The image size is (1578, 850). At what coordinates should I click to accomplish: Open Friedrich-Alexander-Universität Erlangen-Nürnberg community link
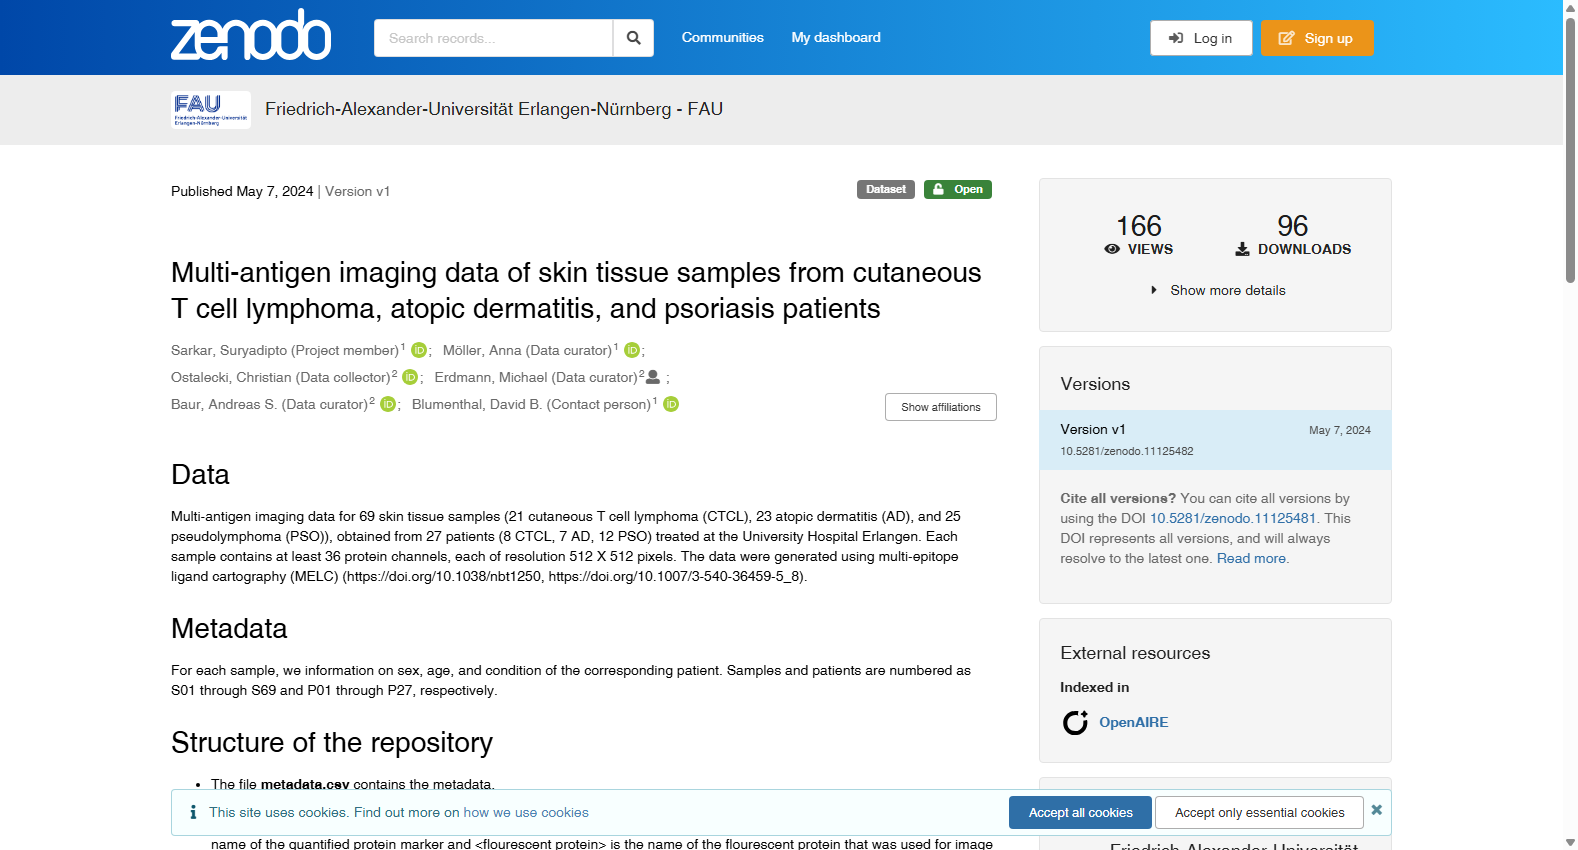pos(494,109)
